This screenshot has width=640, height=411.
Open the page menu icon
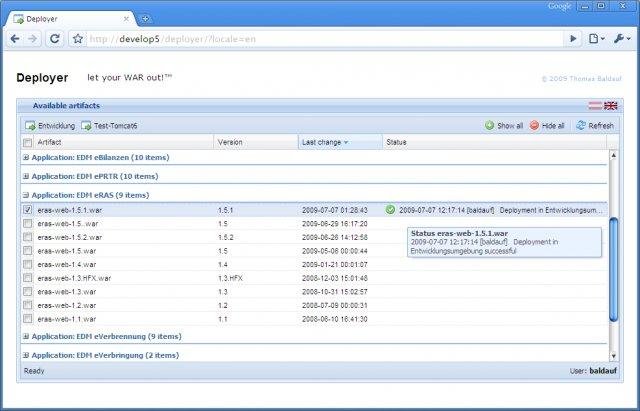click(x=596, y=39)
